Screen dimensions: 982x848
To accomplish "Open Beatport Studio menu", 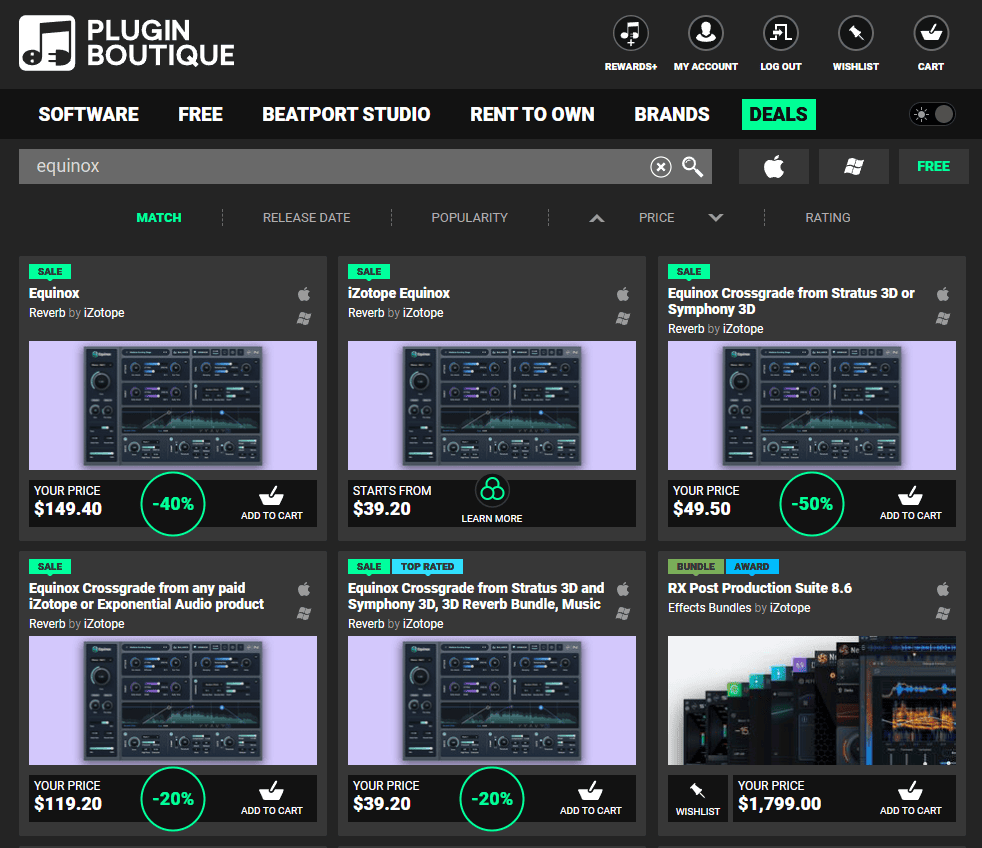I will click(346, 115).
